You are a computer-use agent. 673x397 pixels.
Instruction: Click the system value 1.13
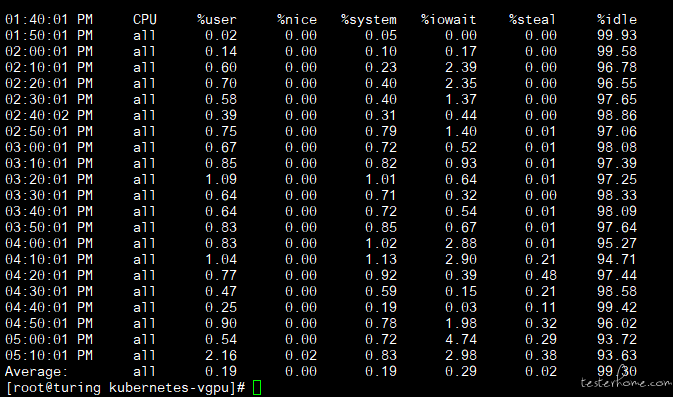click(x=381, y=260)
